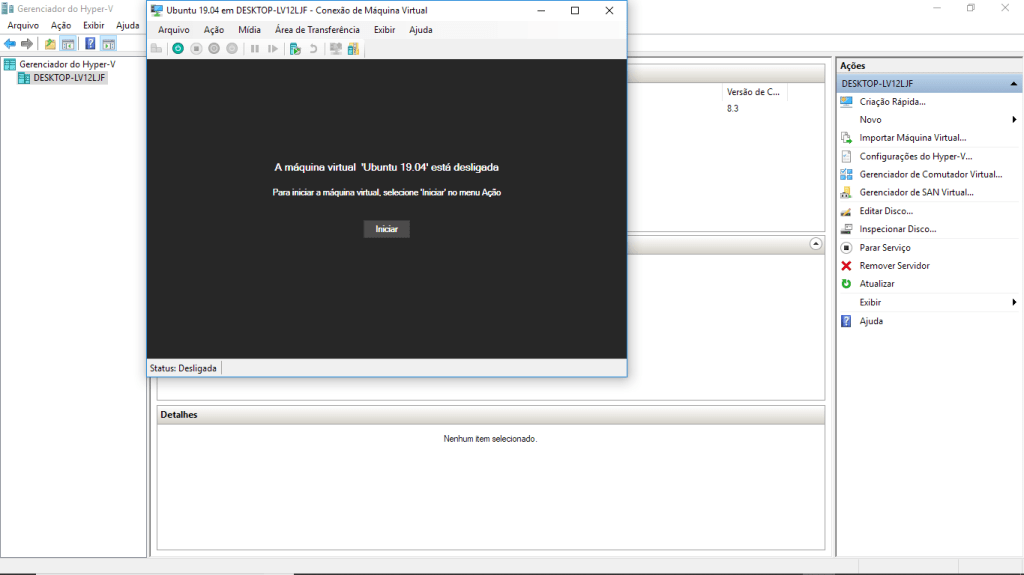Click the blue Help icon in Hyper-V toolbar
Screen dimensions: 1024x575
tap(90, 44)
